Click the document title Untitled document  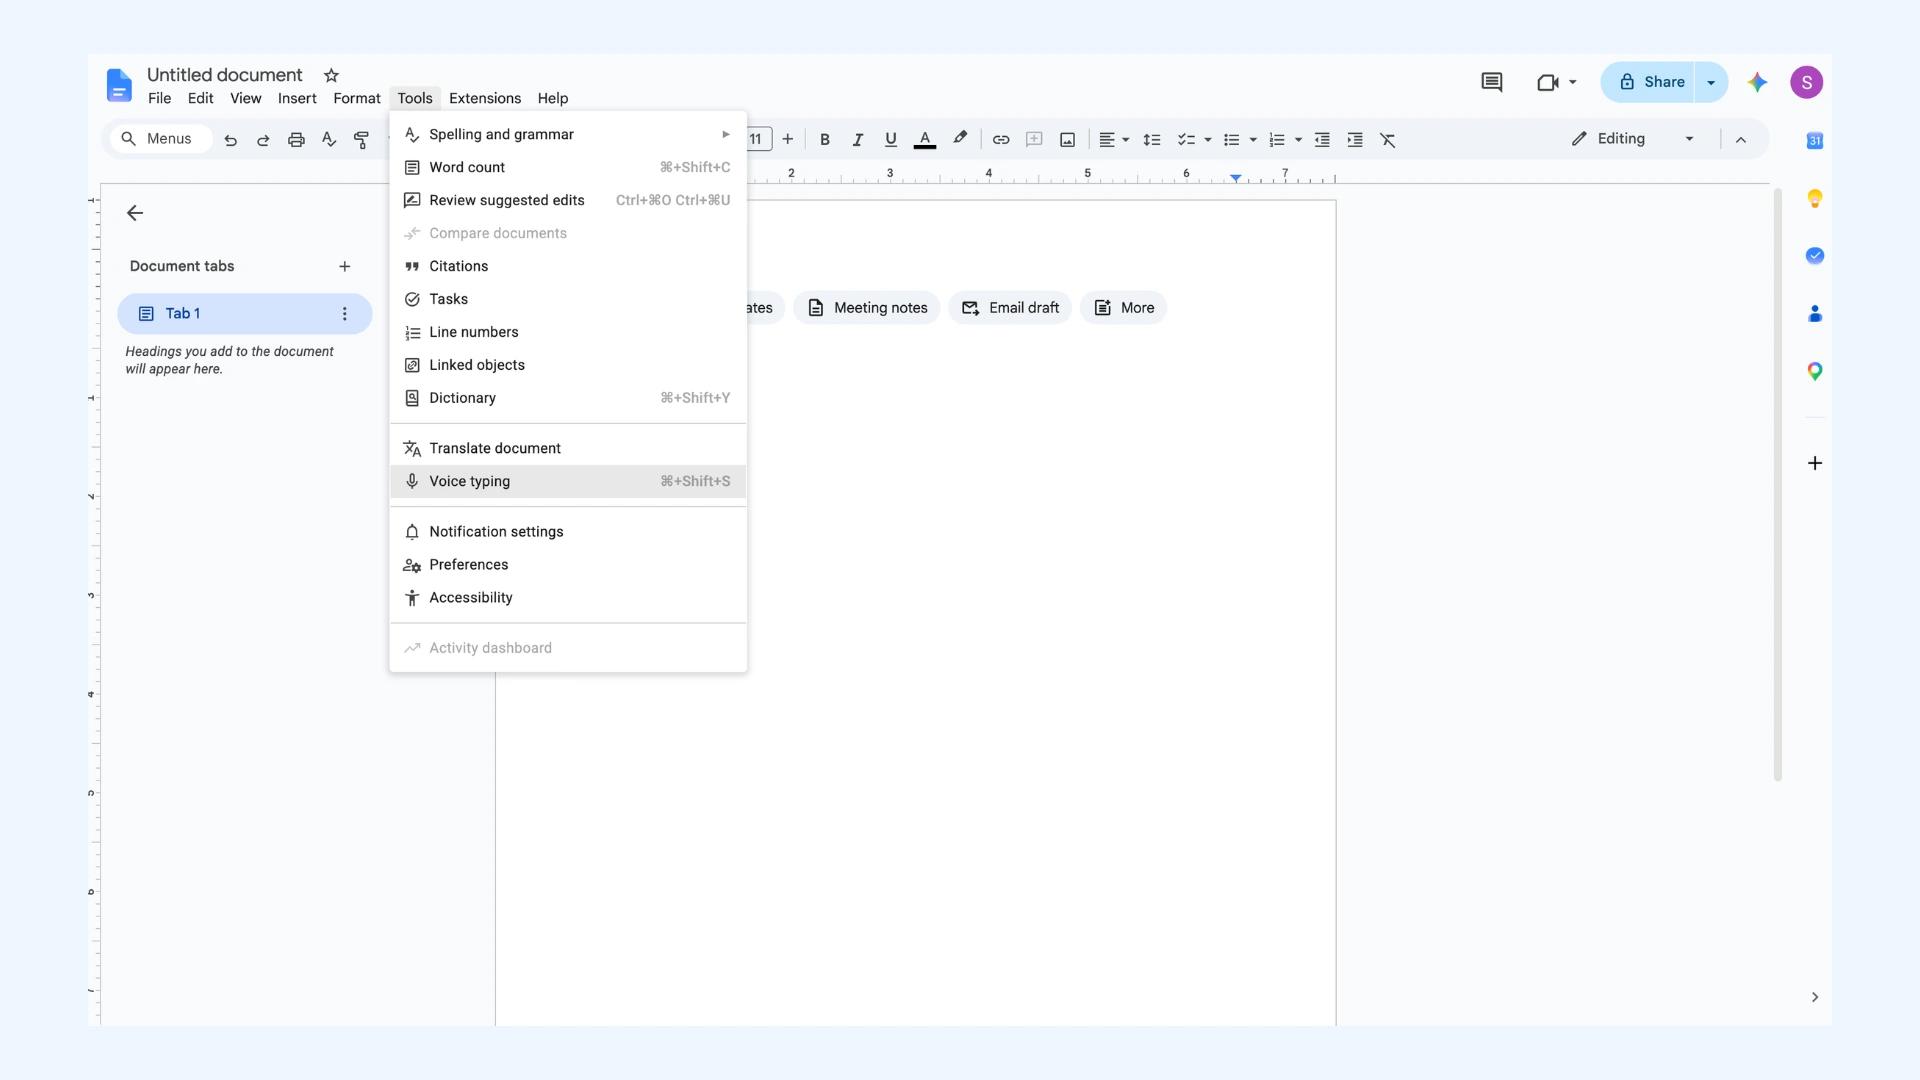click(x=224, y=75)
